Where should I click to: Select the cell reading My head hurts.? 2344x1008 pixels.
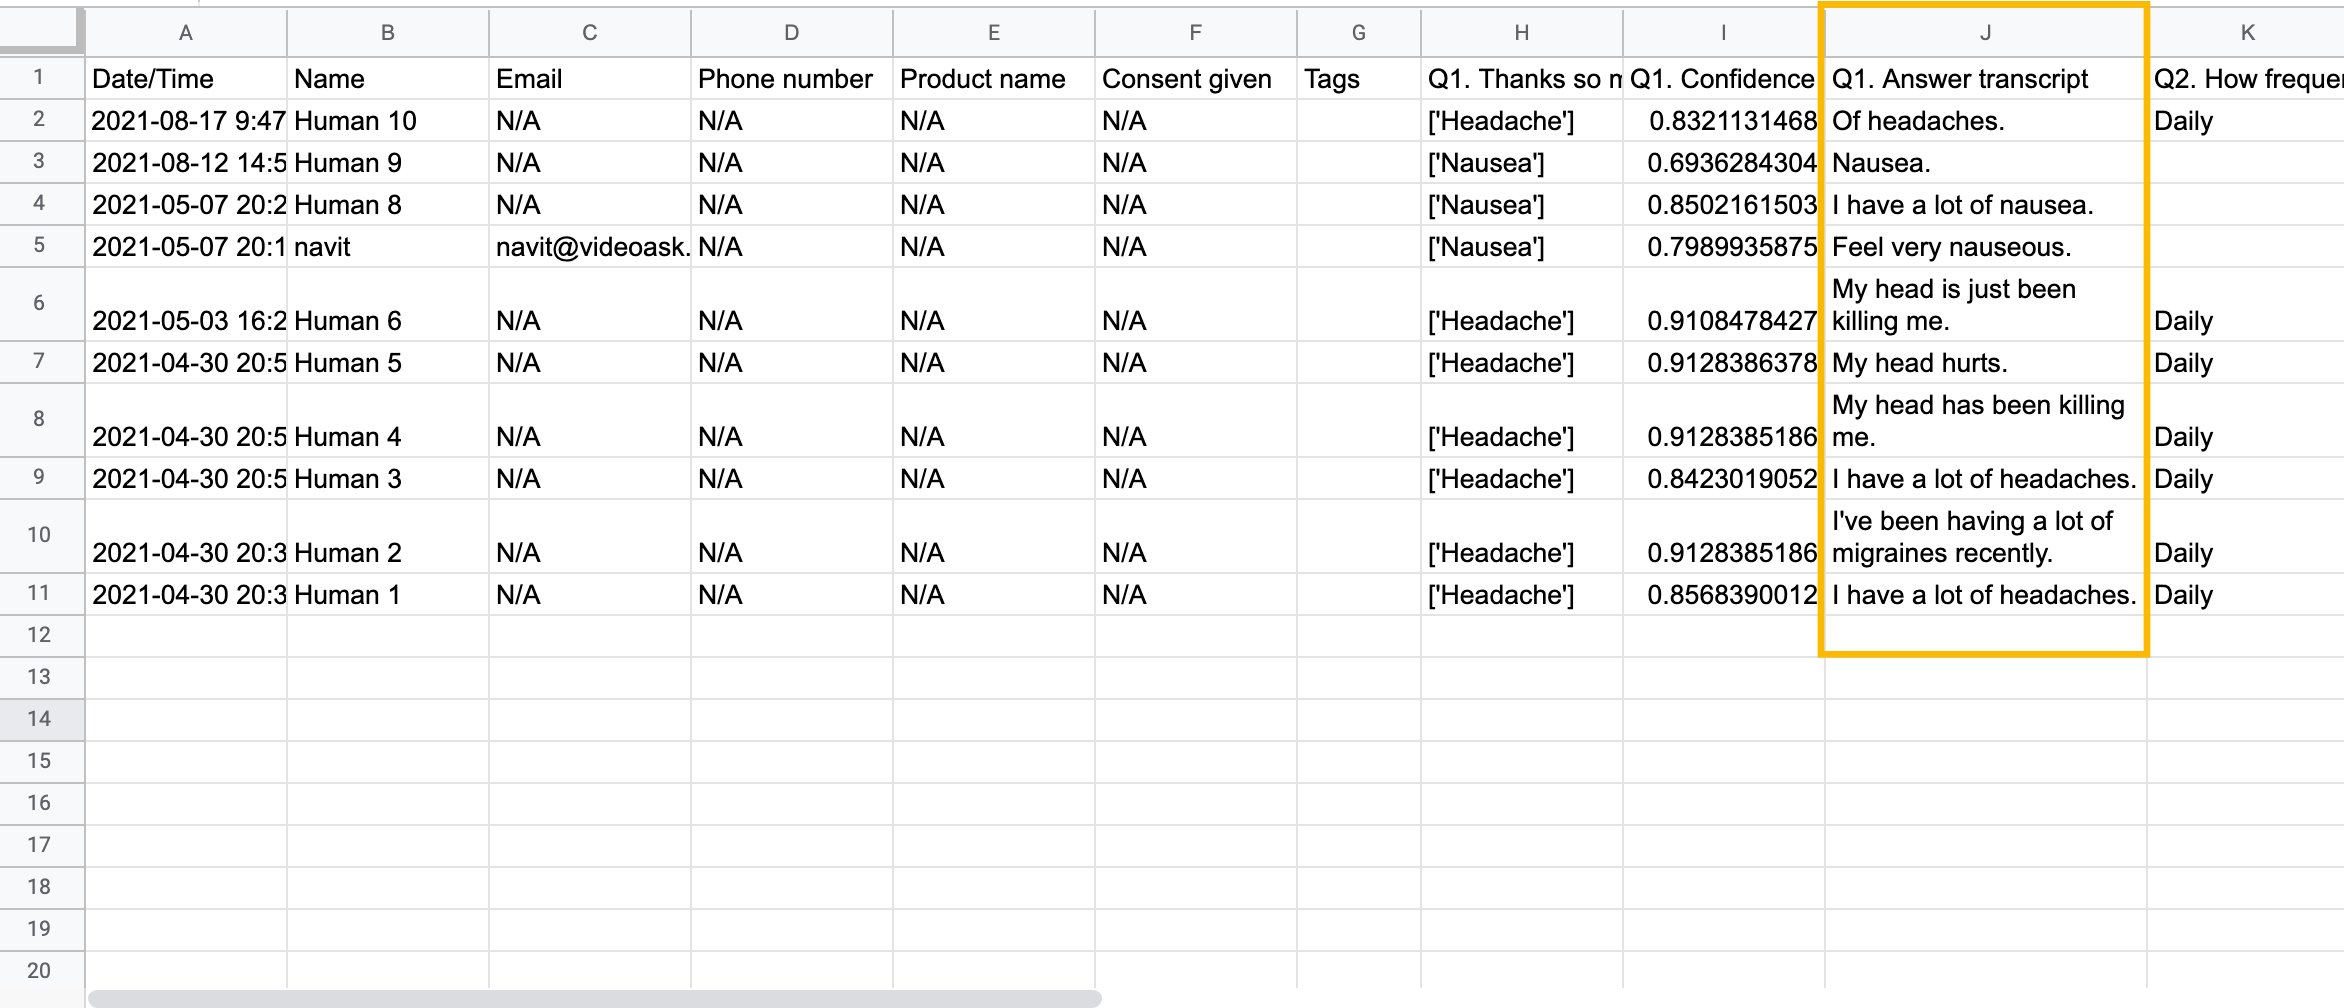tap(1985, 363)
